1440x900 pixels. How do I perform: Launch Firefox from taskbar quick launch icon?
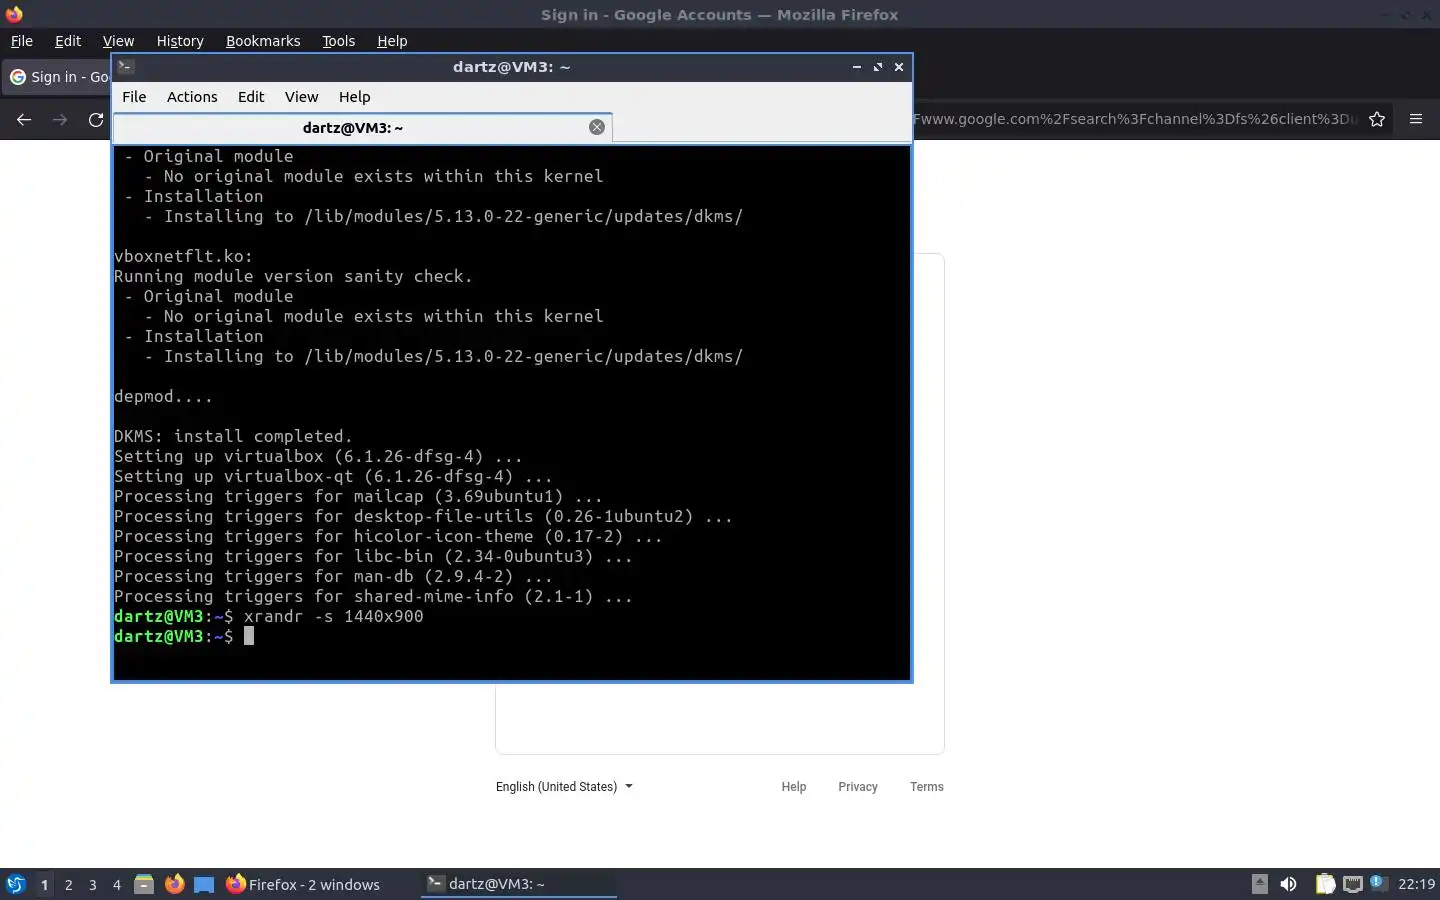pyautogui.click(x=174, y=884)
